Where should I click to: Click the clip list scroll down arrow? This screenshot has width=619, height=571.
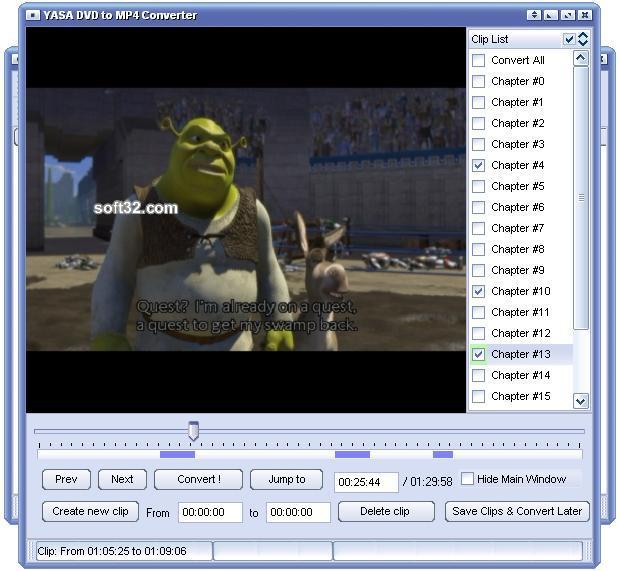coord(580,401)
